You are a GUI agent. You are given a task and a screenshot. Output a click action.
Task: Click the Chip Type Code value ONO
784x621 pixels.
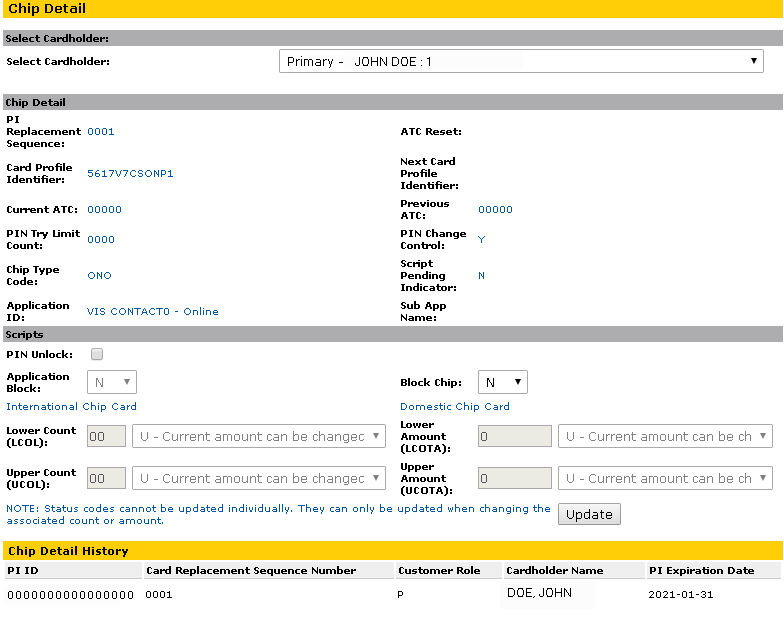point(99,275)
